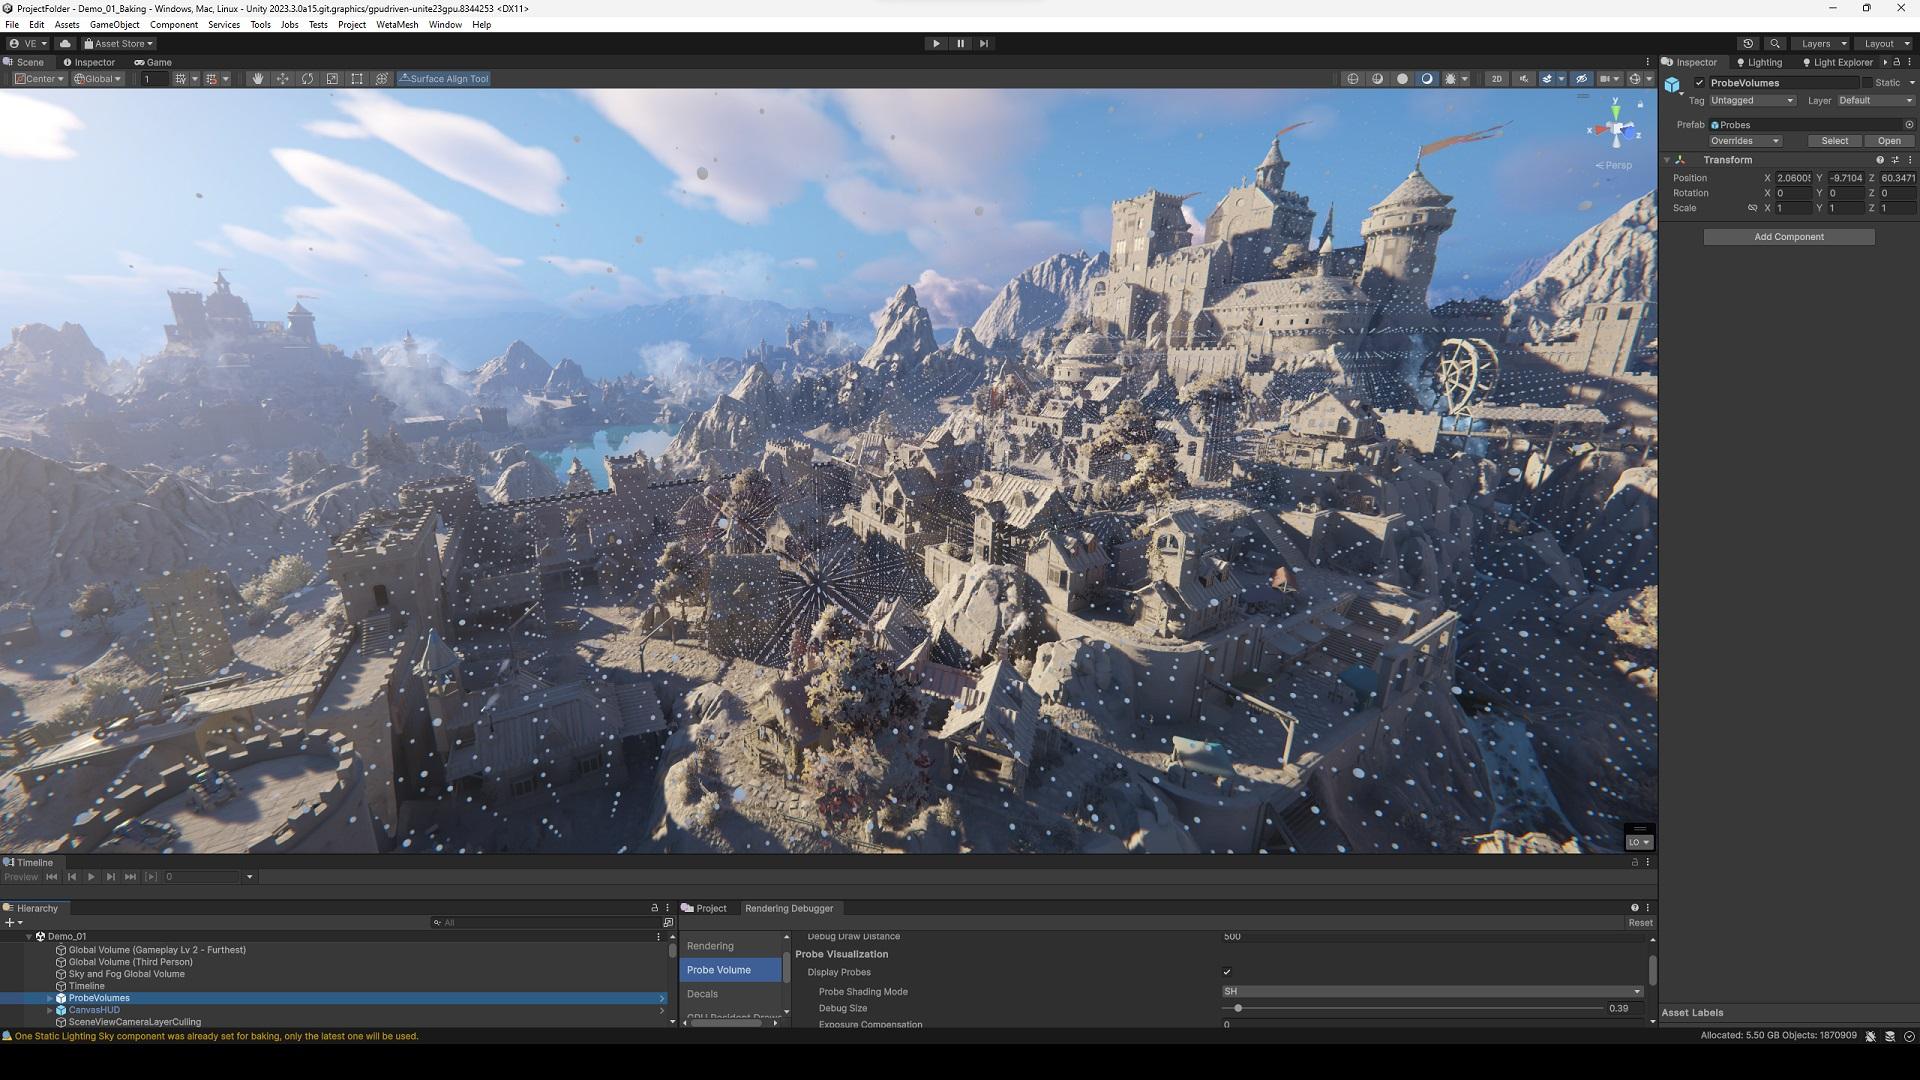Viewport: 1920px width, 1080px height.
Task: Toggle scene audio mute icon
Action: (x=1523, y=79)
